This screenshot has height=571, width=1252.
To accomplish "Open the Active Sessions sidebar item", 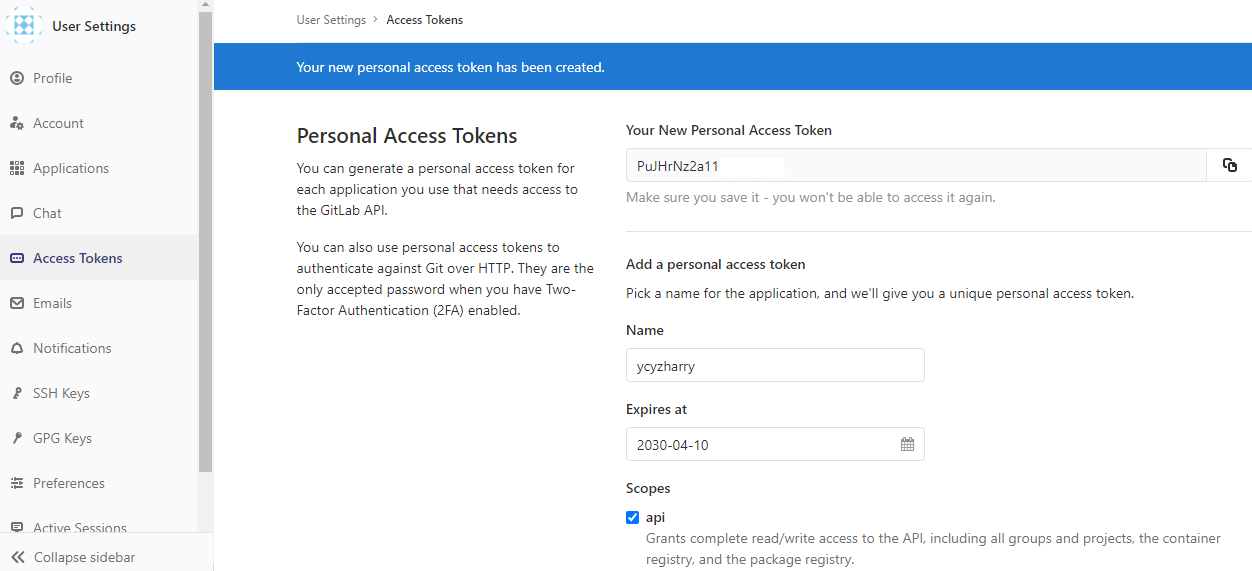I will pyautogui.click(x=79, y=526).
